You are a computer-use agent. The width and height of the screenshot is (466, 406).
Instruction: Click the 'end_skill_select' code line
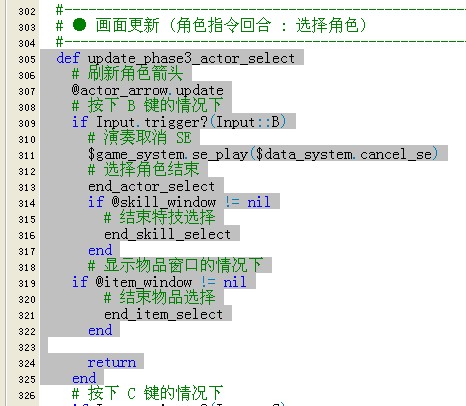167,234
